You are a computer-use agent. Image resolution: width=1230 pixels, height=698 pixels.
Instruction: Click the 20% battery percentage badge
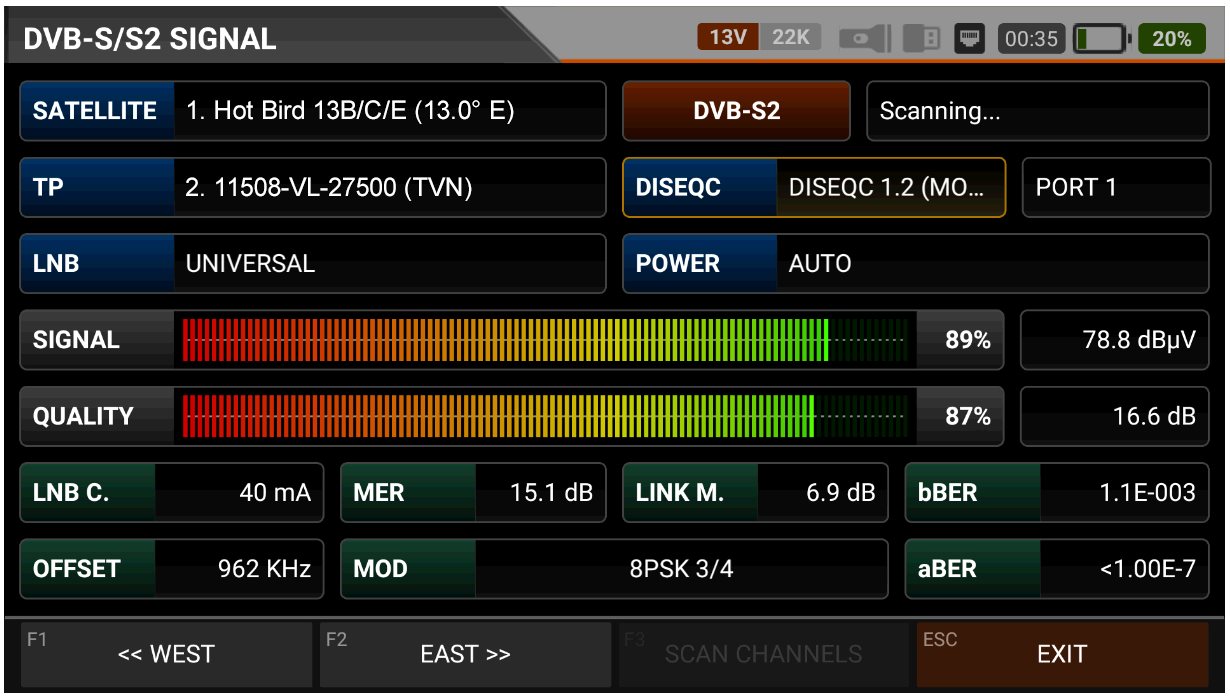pos(1171,39)
